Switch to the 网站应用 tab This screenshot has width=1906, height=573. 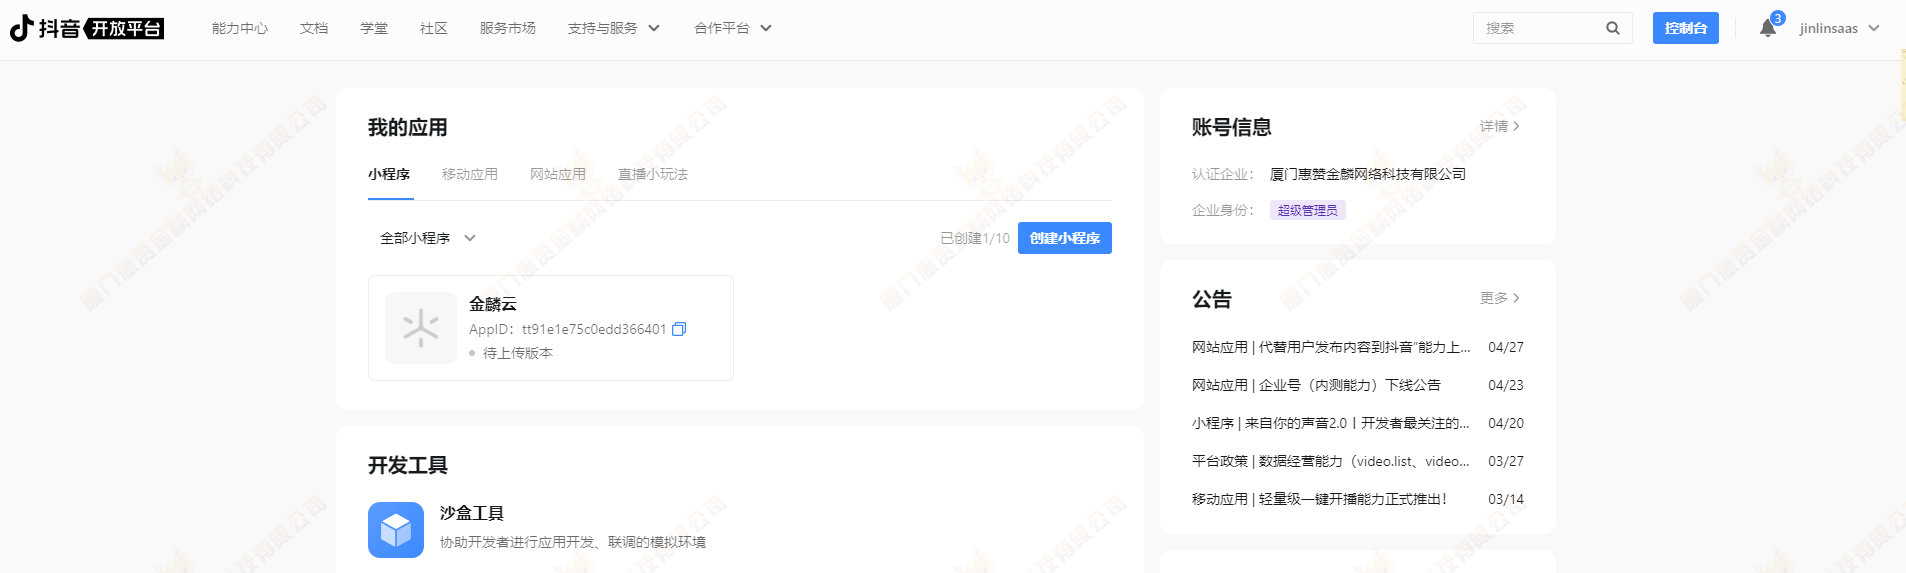coord(558,174)
